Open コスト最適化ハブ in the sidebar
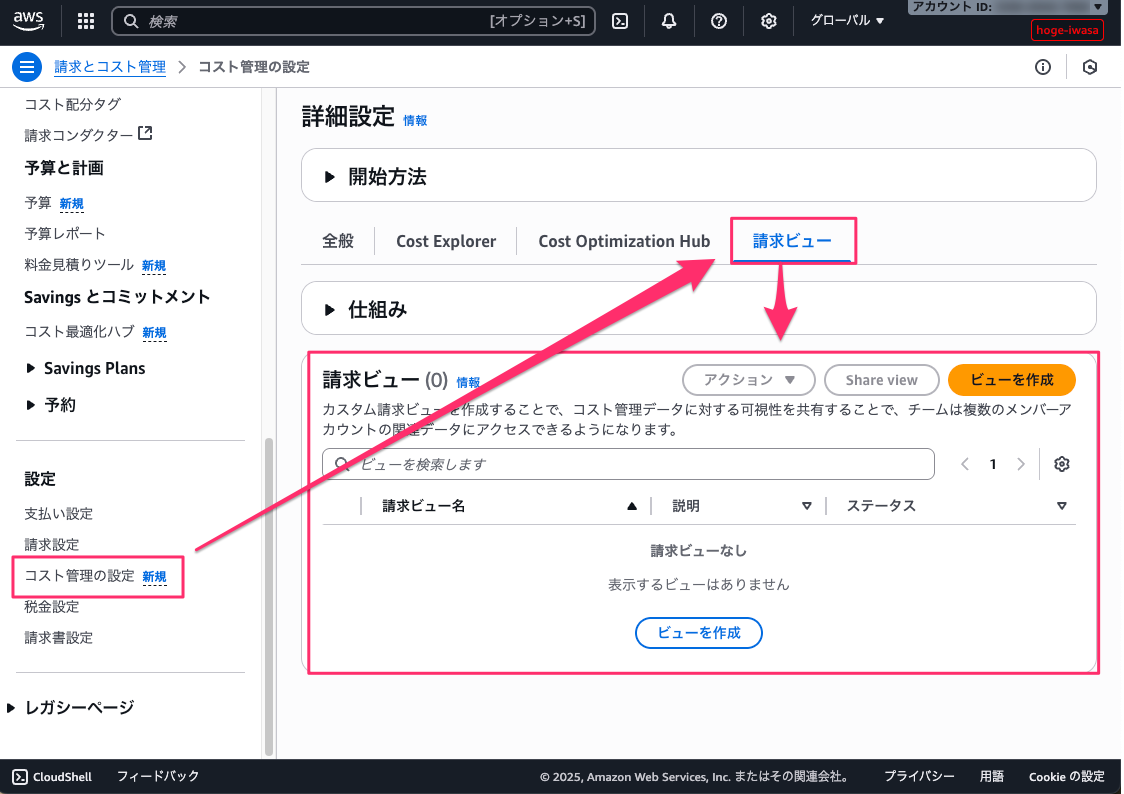The image size is (1124, 794). [x=80, y=331]
